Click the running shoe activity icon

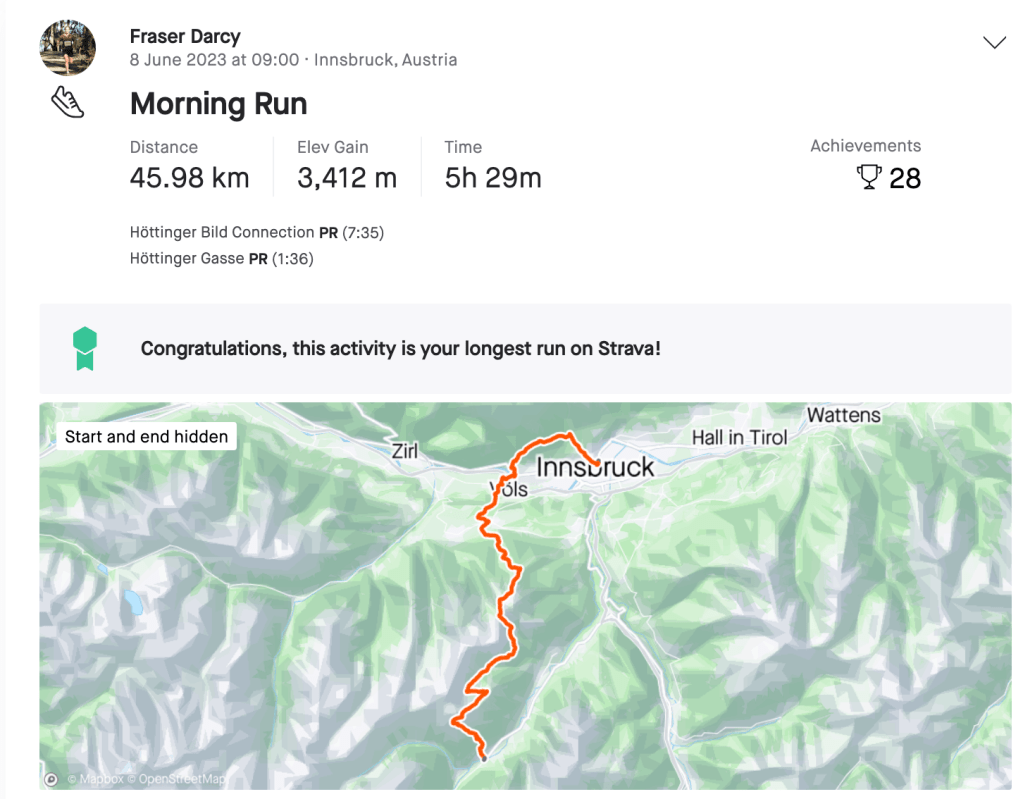coord(67,102)
